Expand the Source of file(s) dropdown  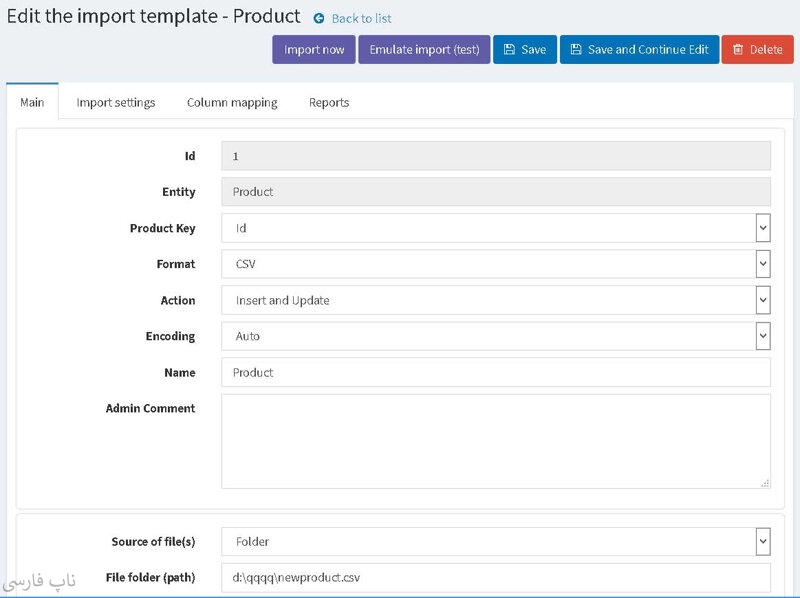click(x=496, y=542)
